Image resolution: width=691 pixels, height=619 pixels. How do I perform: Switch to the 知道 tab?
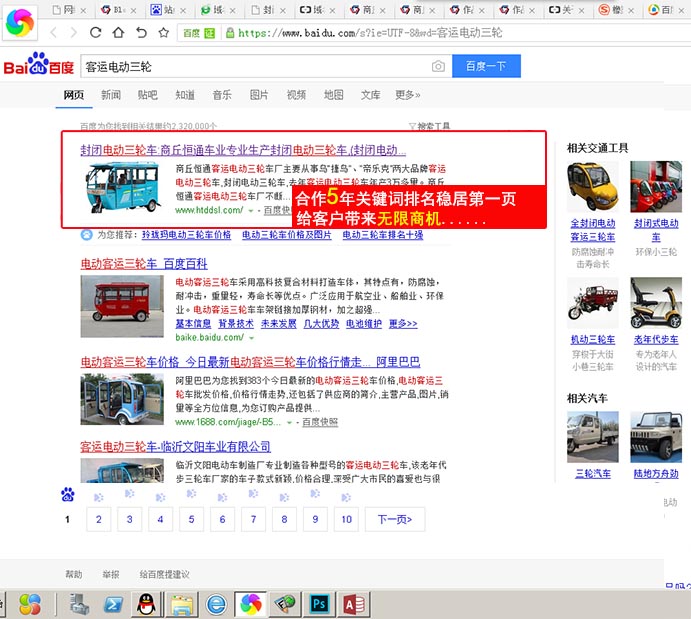[185, 95]
